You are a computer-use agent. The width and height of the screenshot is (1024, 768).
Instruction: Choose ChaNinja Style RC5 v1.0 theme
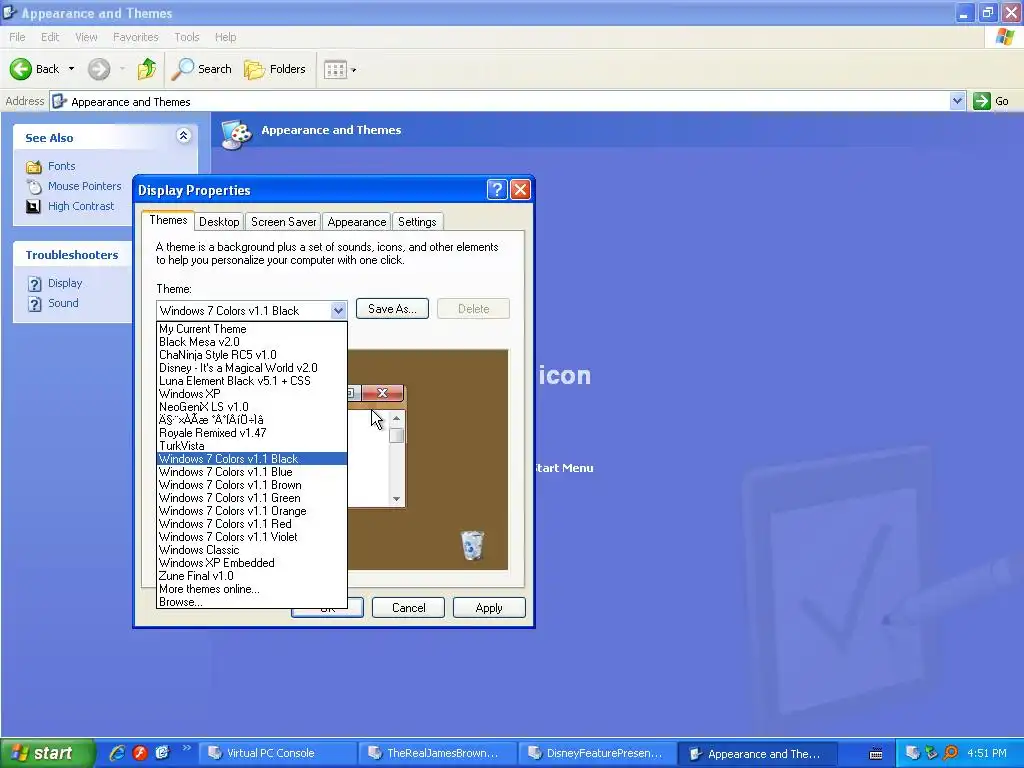pyautogui.click(x=251, y=355)
